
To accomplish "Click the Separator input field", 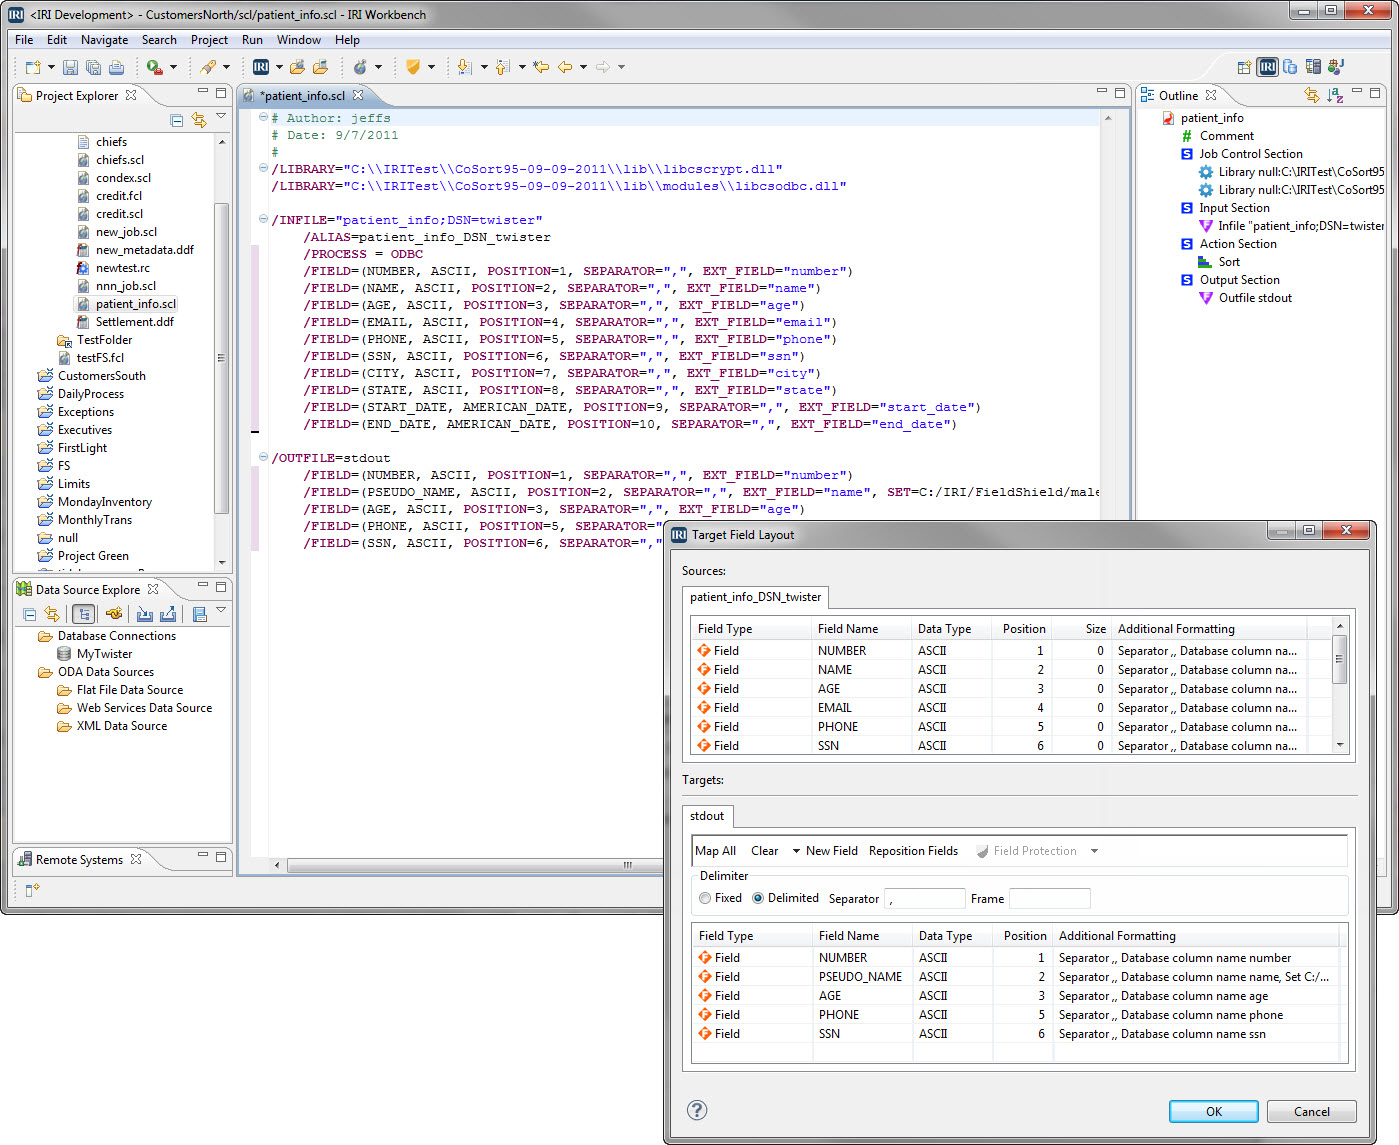I will (x=925, y=899).
